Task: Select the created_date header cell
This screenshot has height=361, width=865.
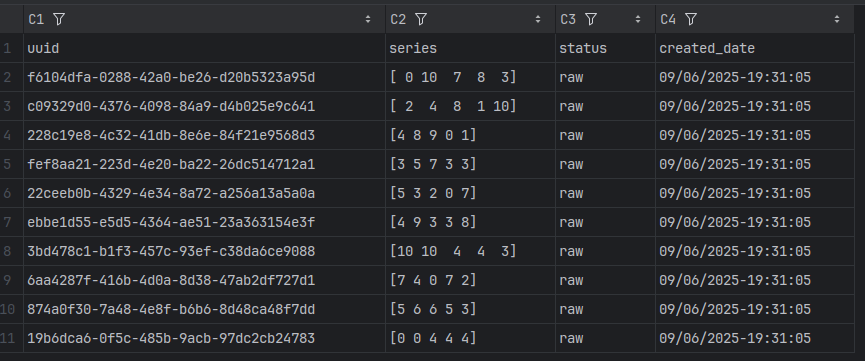Action: click(755, 49)
